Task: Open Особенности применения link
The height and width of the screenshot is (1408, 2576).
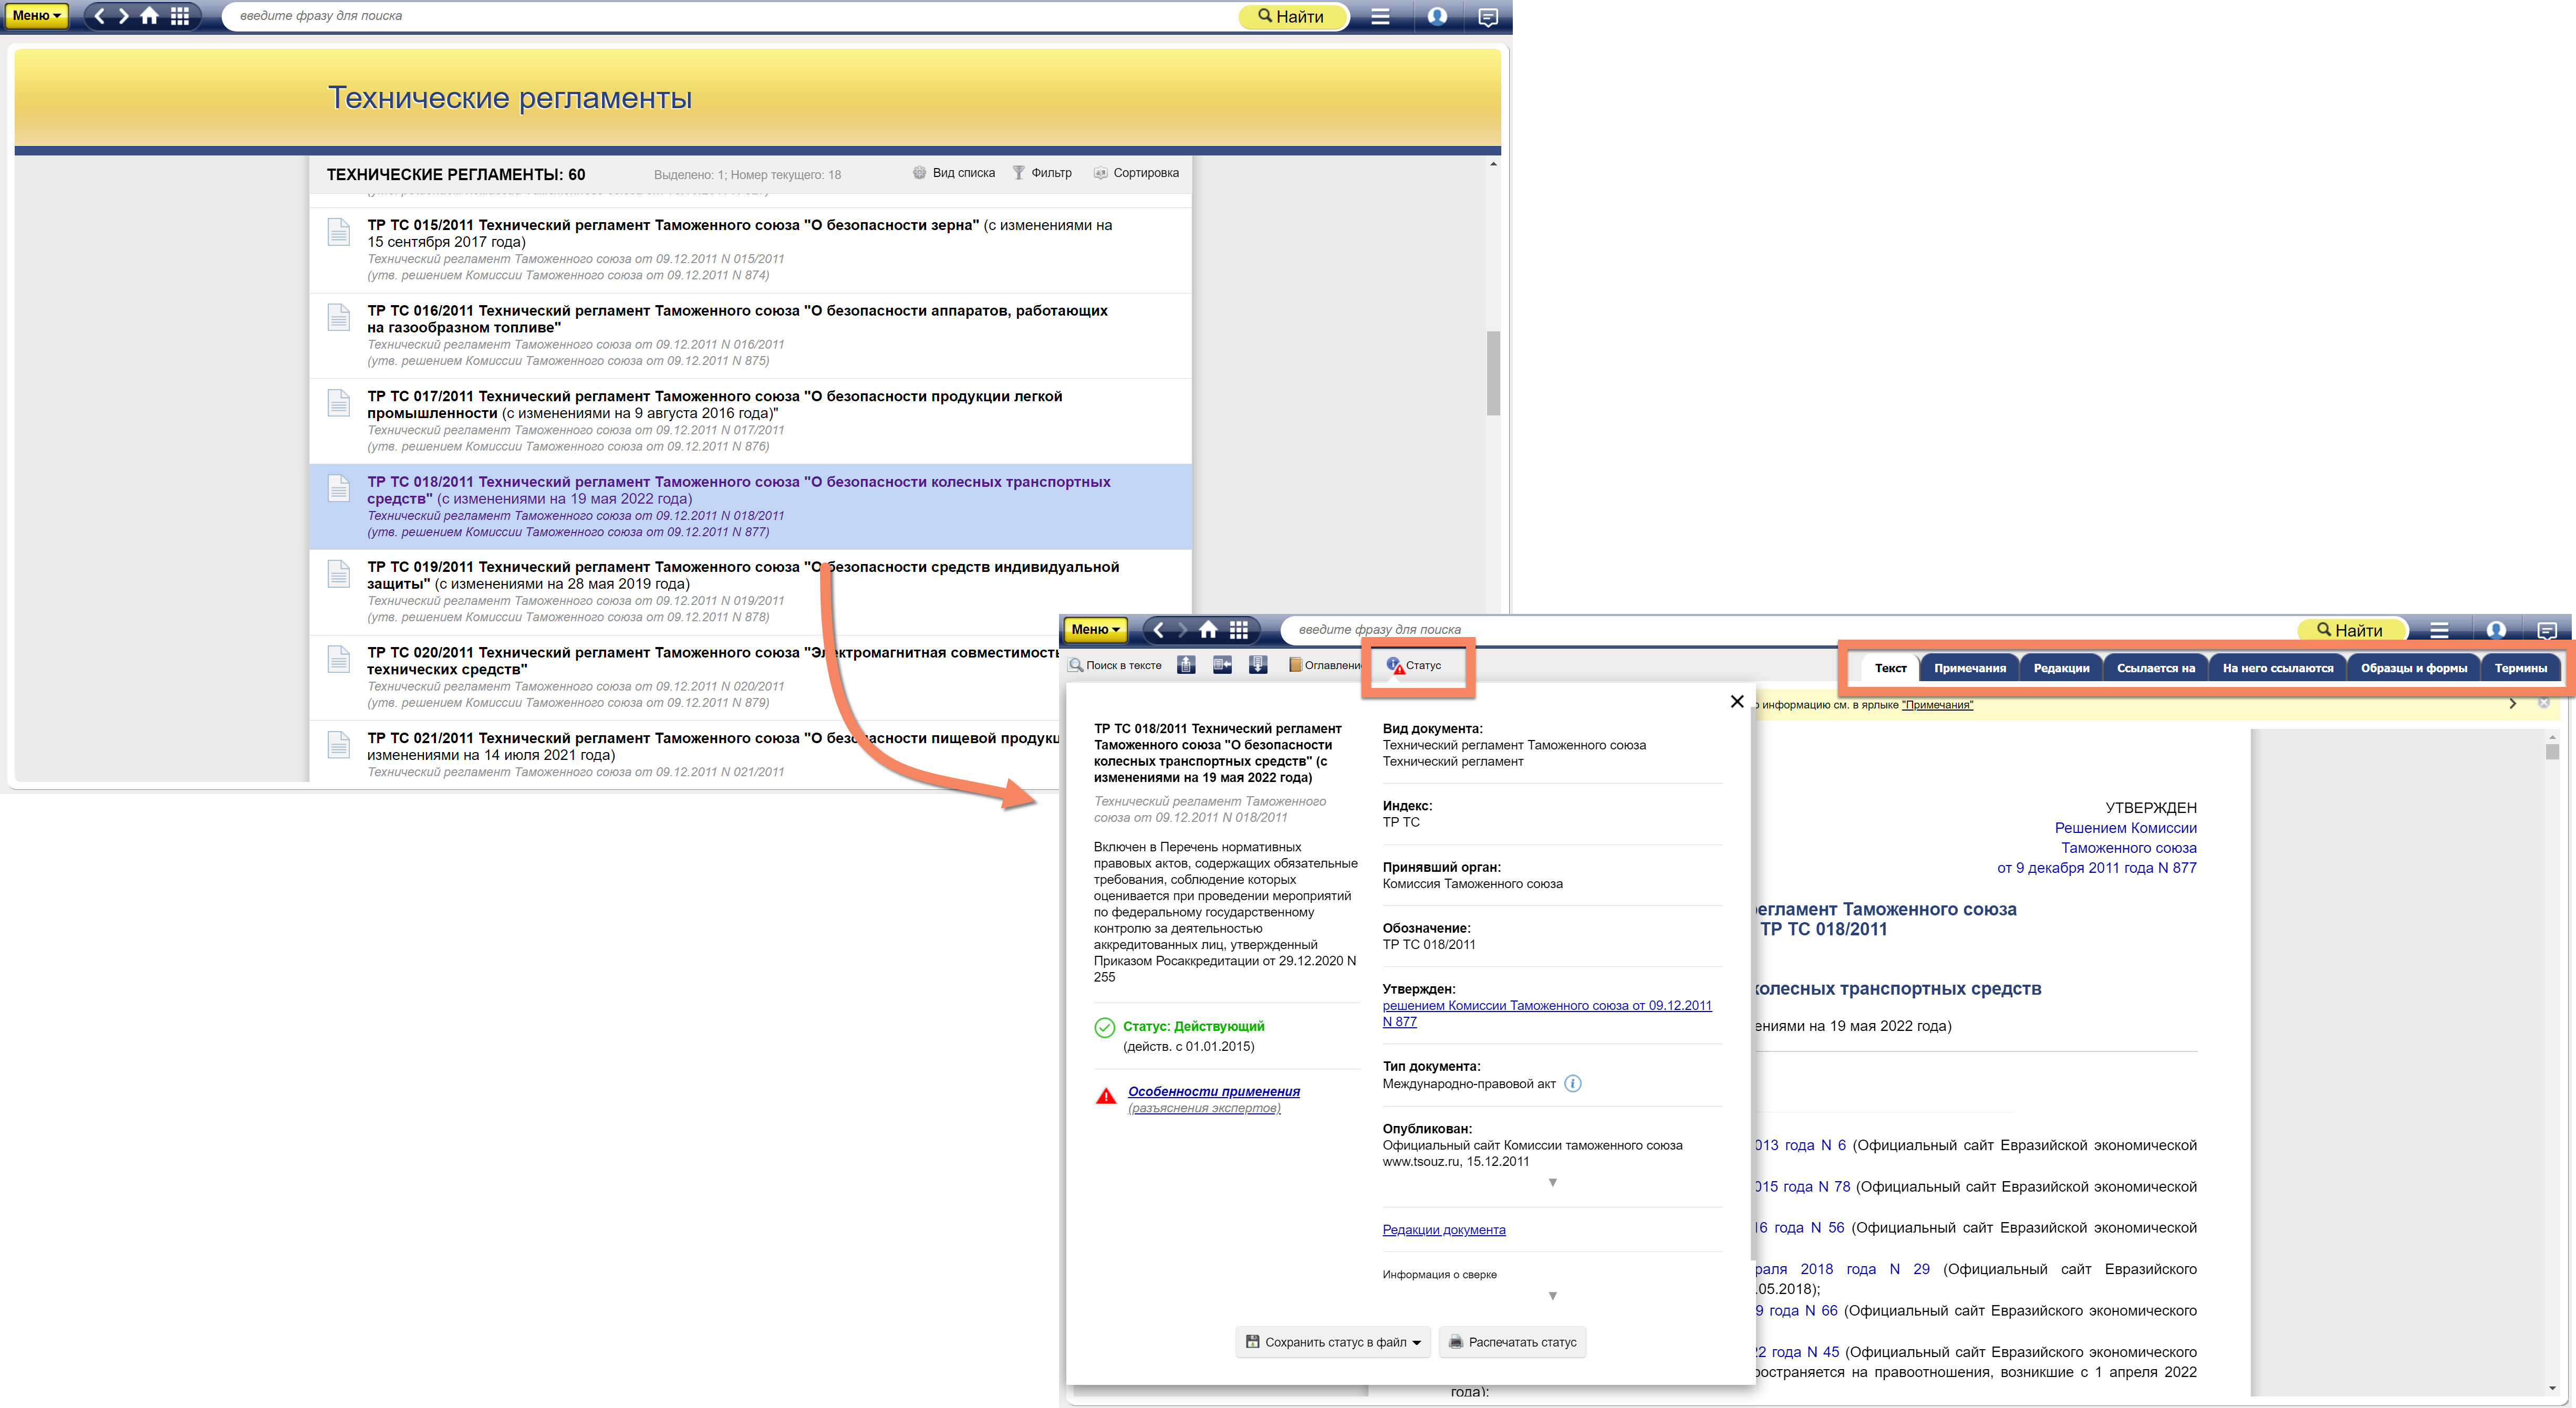Action: [x=1213, y=1092]
